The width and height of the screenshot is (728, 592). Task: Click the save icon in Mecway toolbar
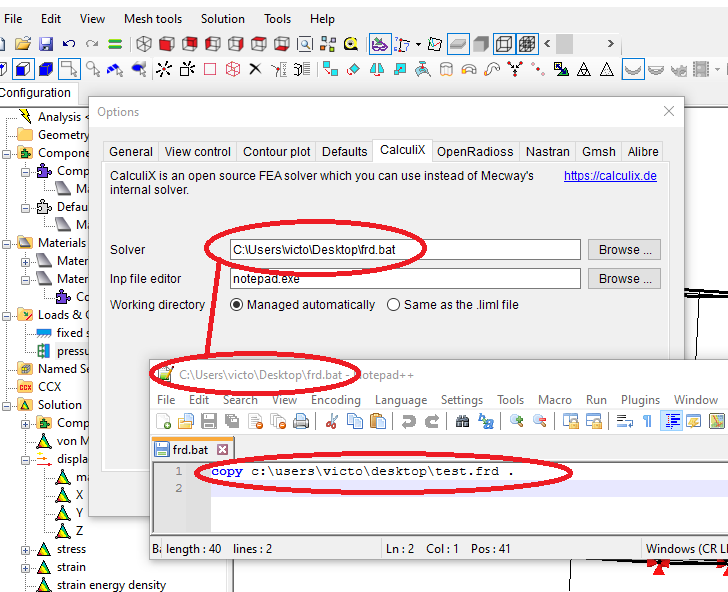click(46, 44)
